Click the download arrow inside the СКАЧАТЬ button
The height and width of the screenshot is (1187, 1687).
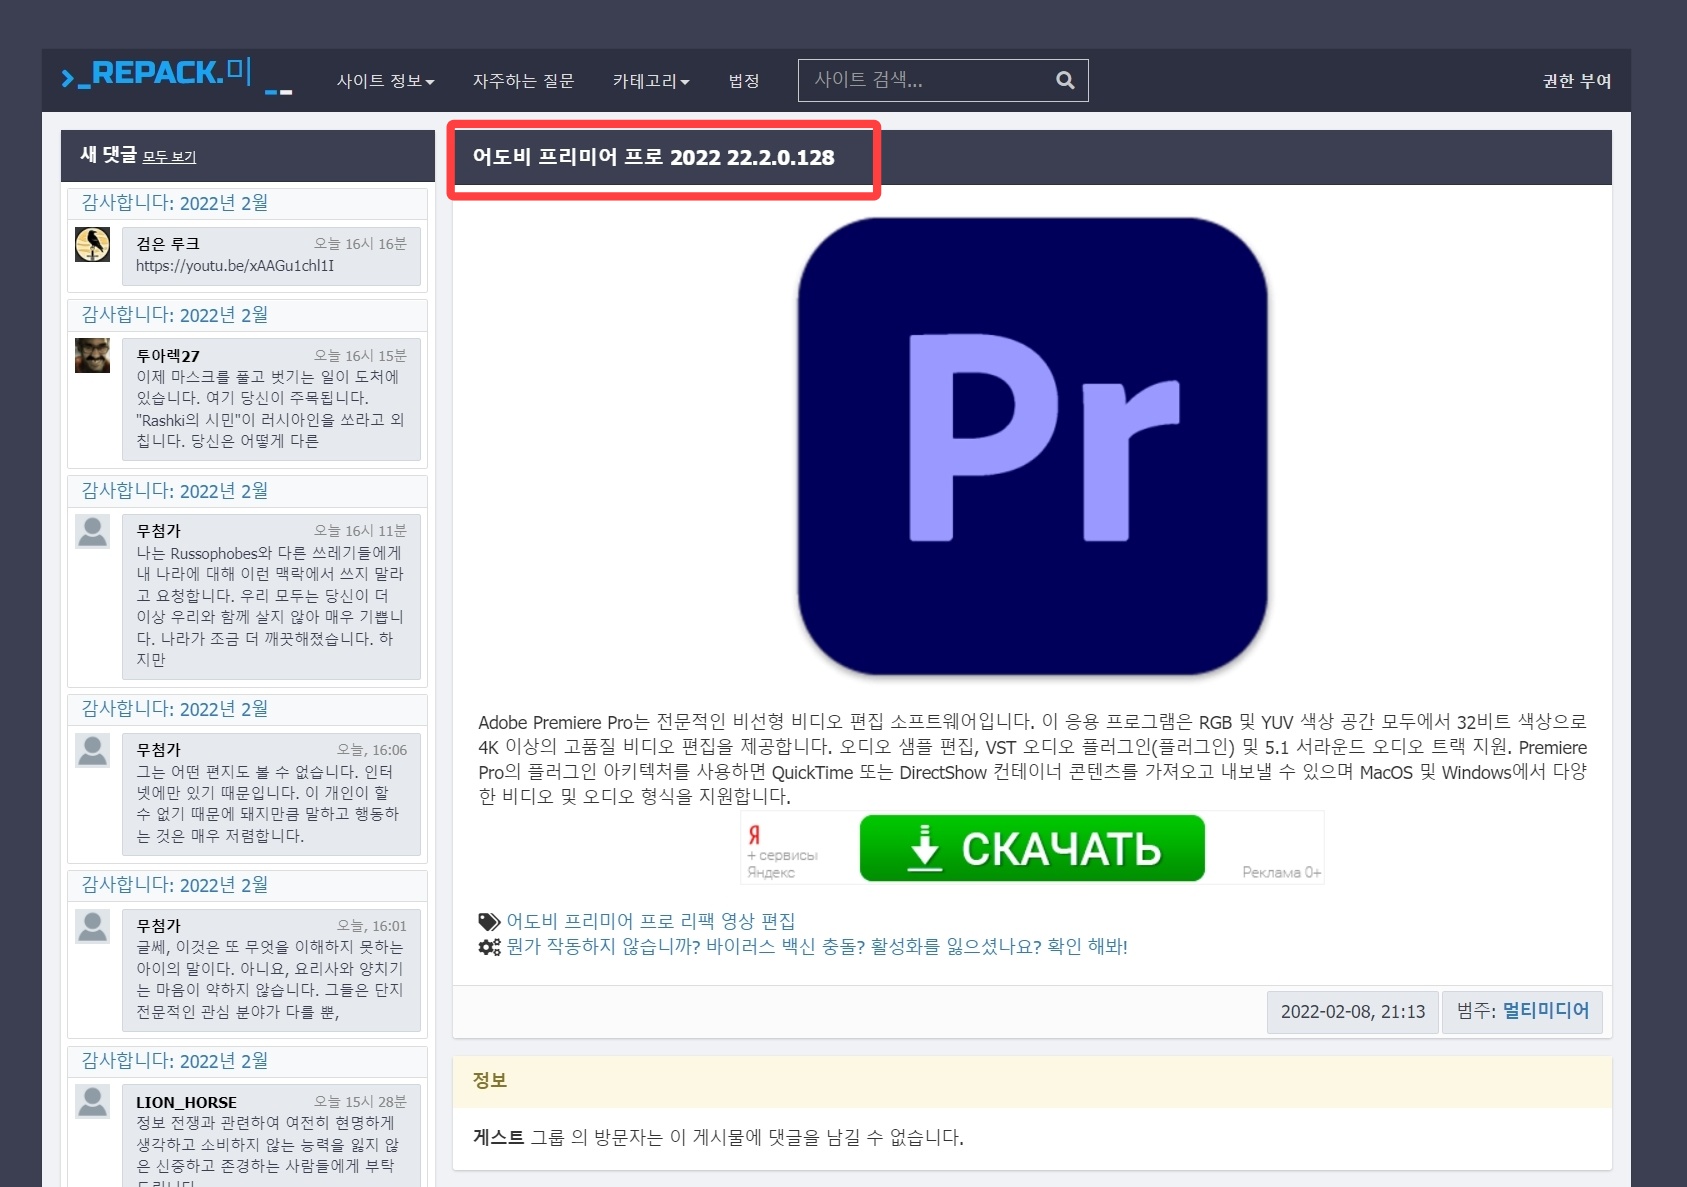pos(925,848)
